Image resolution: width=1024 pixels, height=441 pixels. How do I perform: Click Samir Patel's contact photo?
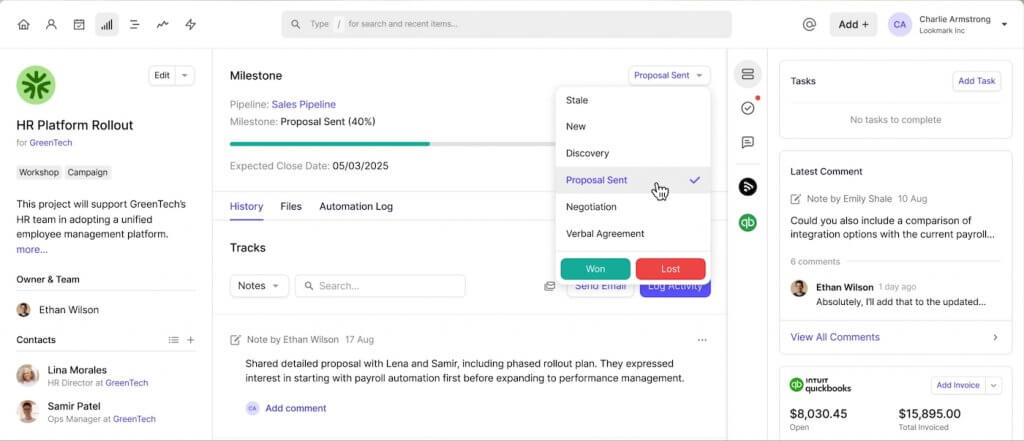pyautogui.click(x=27, y=412)
